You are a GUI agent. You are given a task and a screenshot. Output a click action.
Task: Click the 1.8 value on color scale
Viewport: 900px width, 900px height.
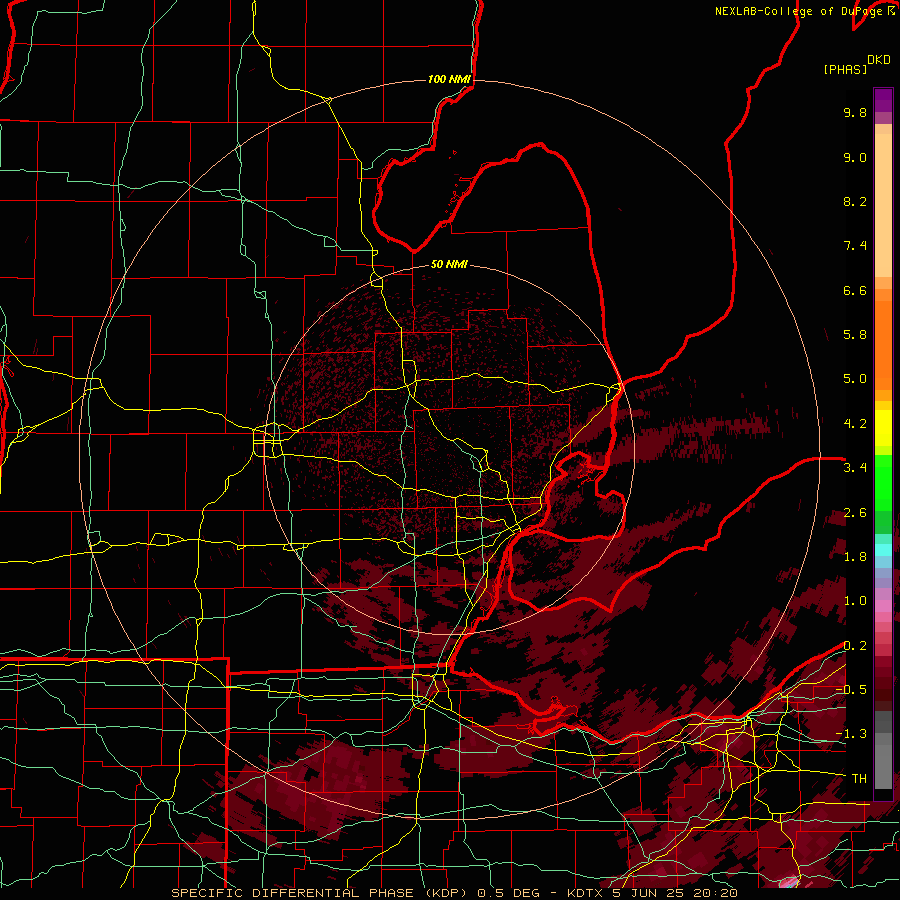tap(855, 557)
